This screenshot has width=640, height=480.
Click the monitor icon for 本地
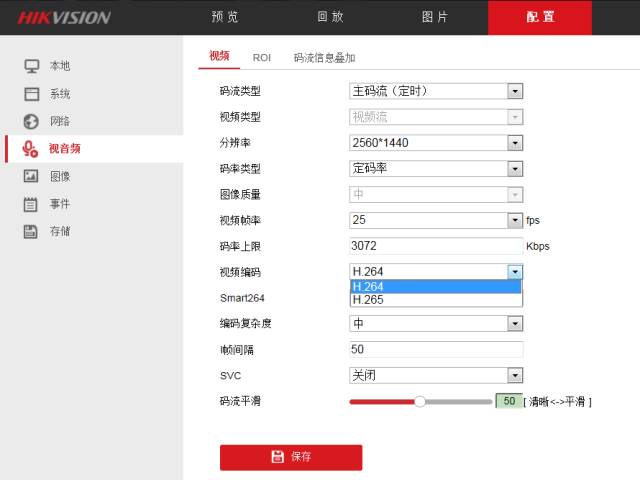[x=31, y=66]
